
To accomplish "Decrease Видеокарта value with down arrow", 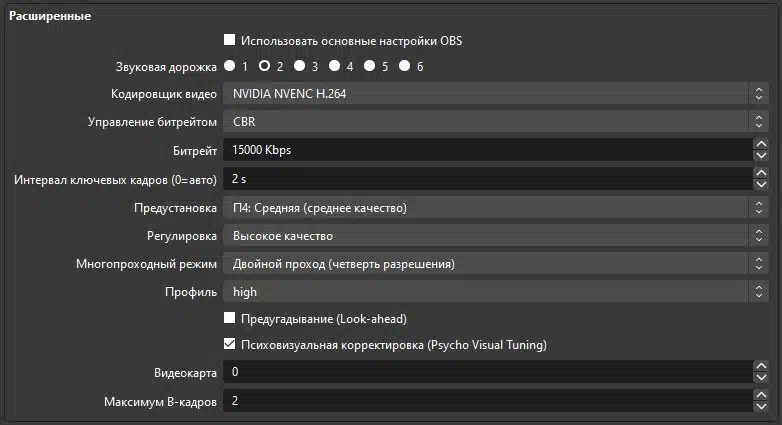I will [x=761, y=378].
